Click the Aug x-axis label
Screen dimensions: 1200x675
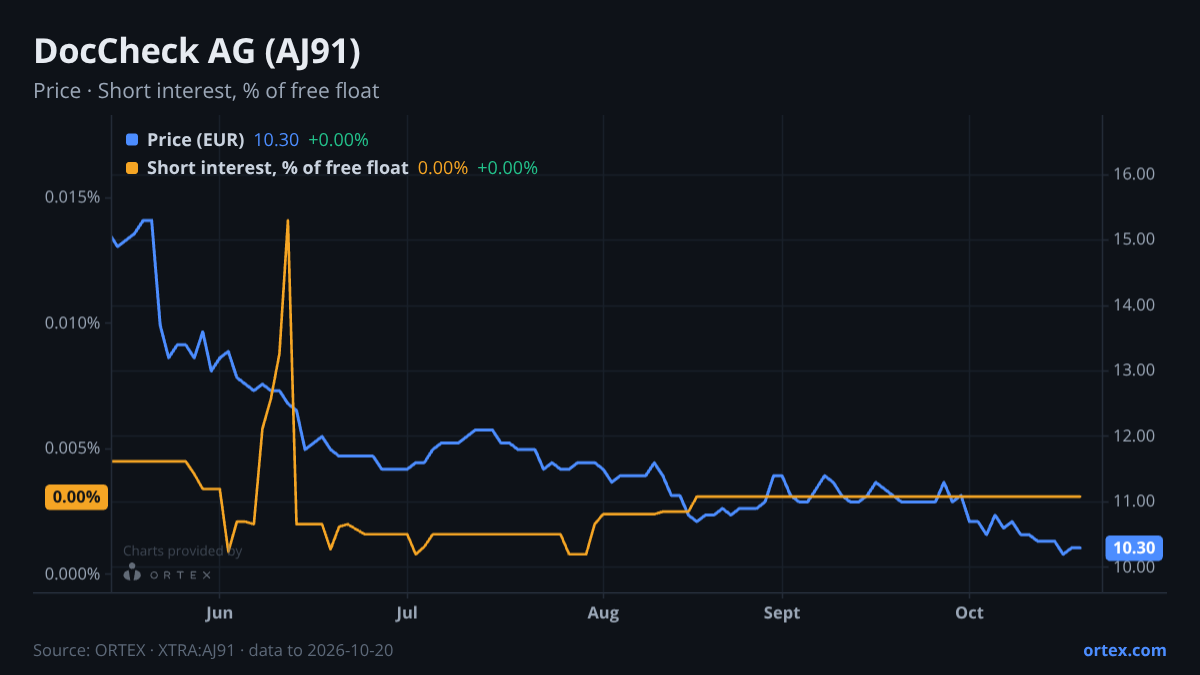(602, 613)
